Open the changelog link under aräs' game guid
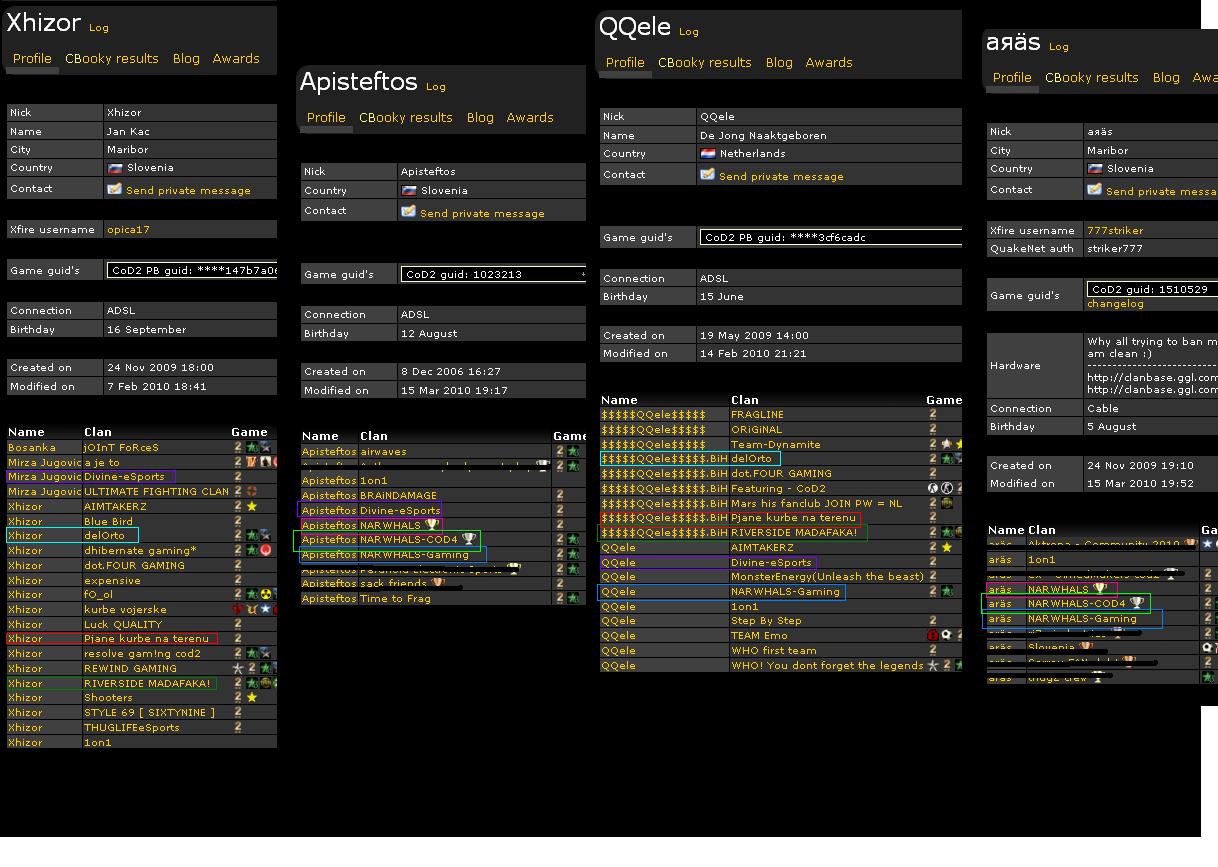1218x867 pixels. point(1115,304)
